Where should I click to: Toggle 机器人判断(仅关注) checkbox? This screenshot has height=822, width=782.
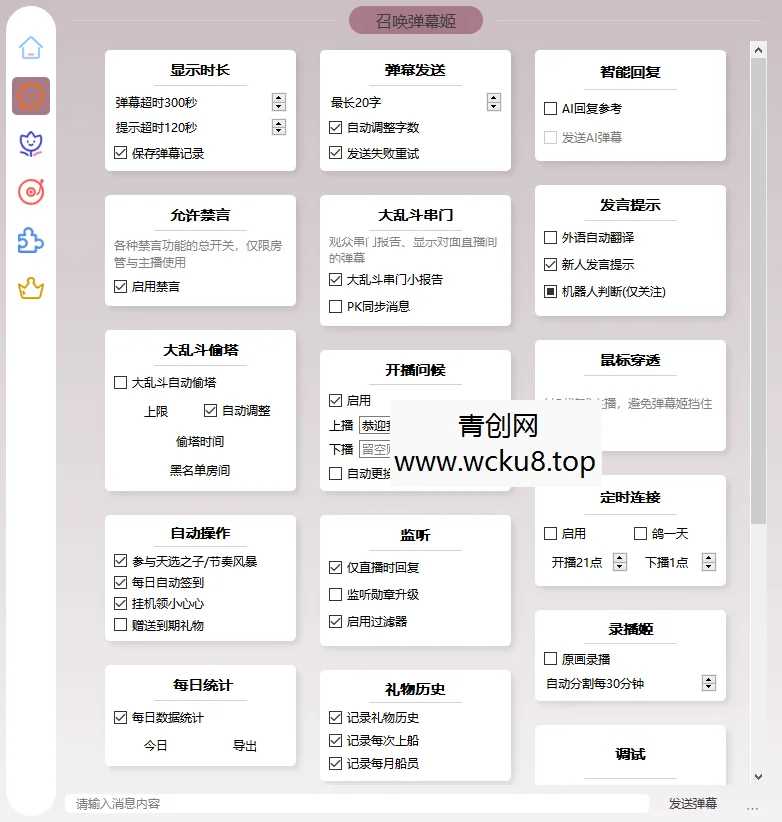point(550,291)
